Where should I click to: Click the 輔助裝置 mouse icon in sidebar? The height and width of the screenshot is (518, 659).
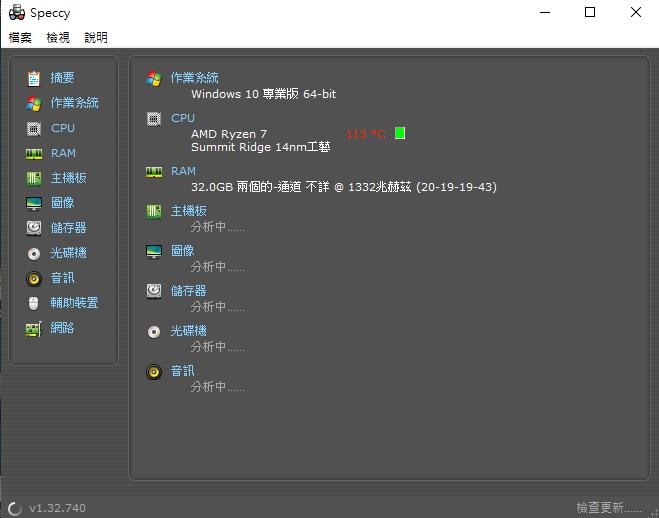tap(34, 303)
